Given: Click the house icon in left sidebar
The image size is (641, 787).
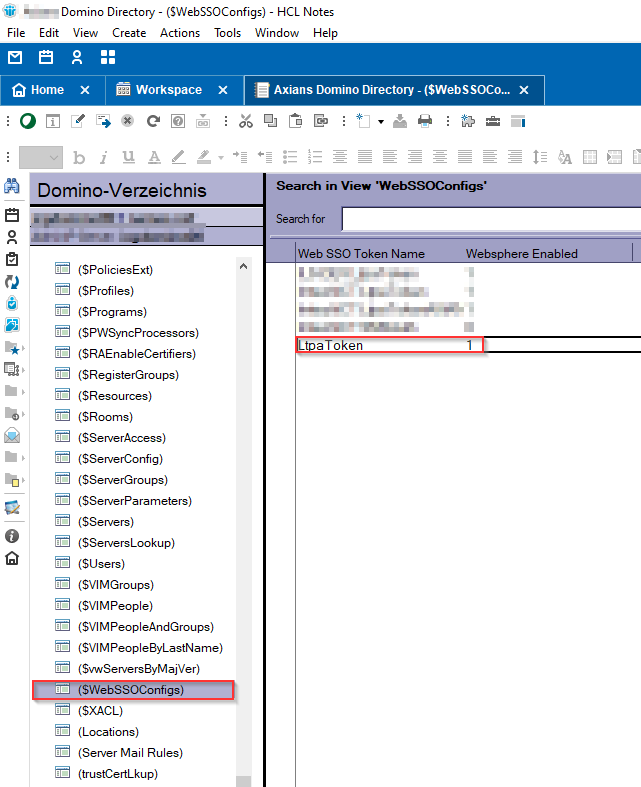Looking at the screenshot, I should (12, 558).
